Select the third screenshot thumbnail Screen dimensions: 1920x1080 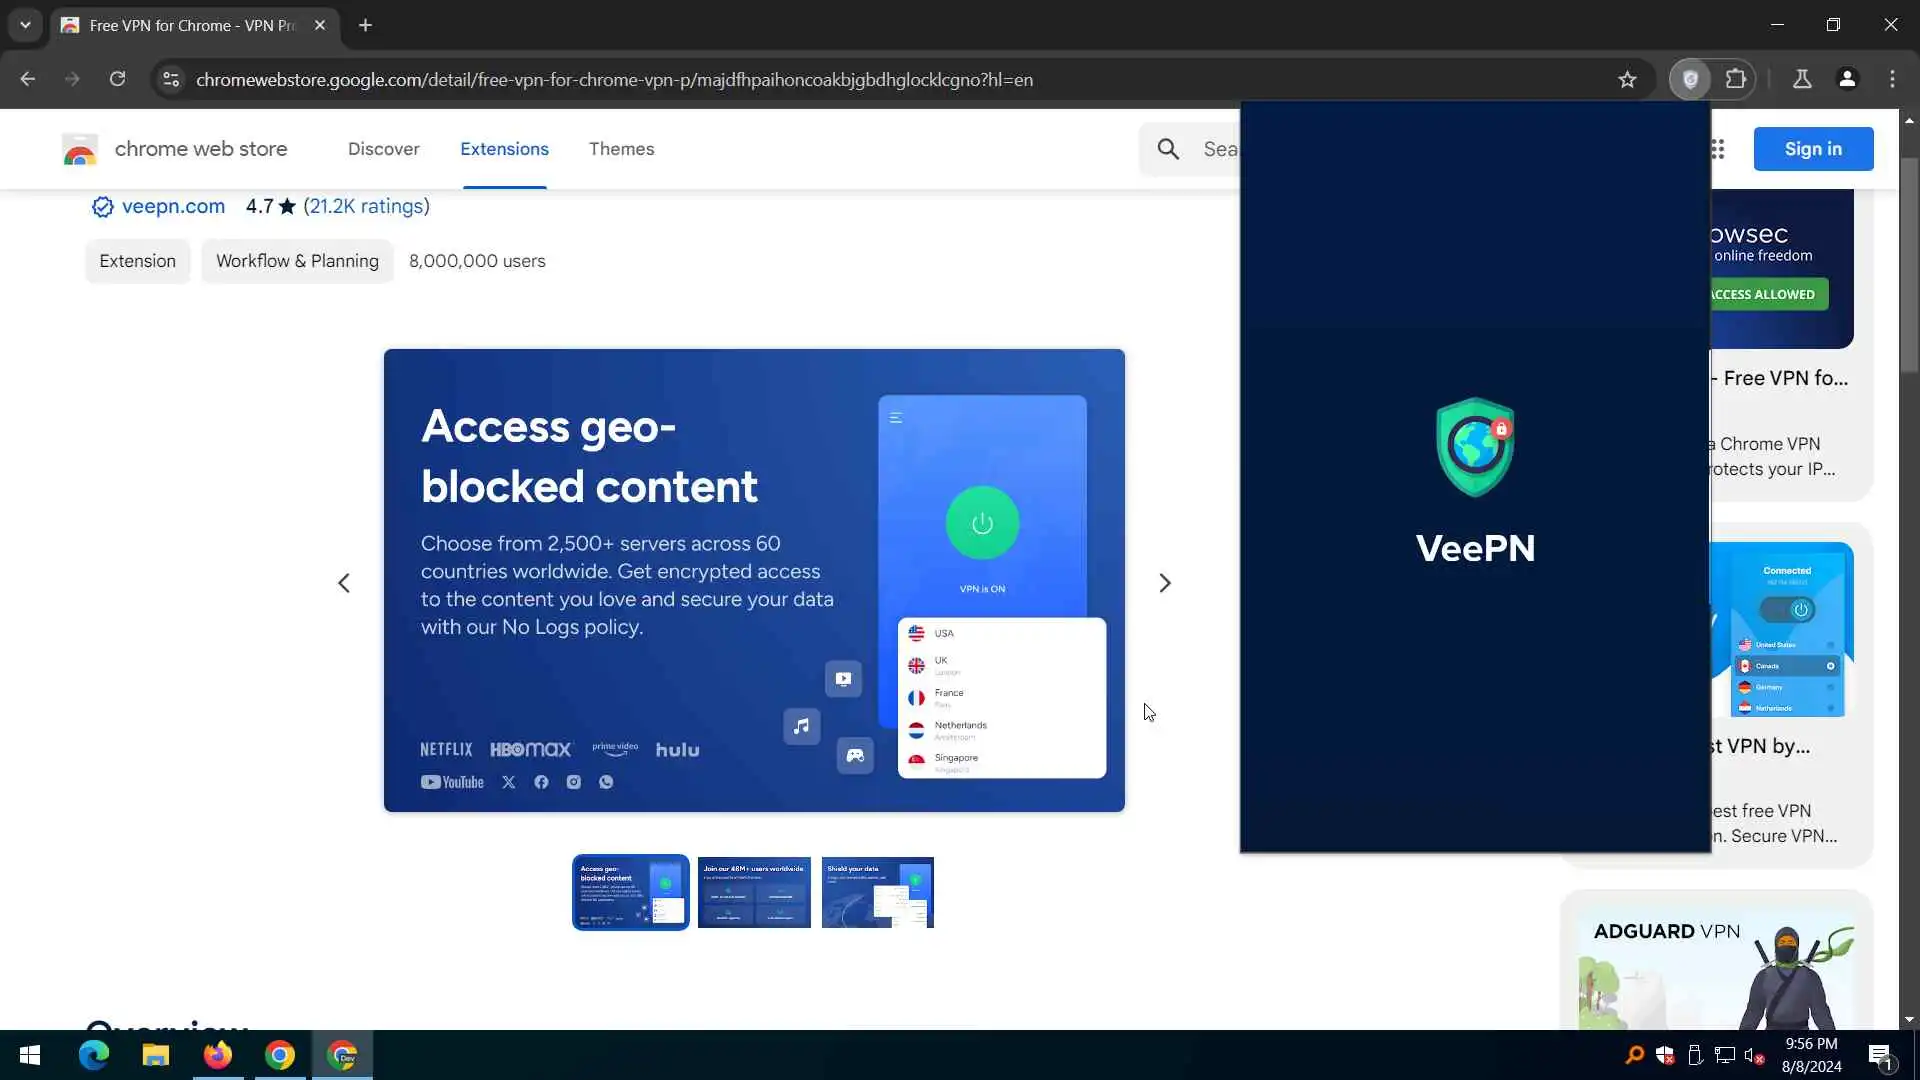click(877, 892)
